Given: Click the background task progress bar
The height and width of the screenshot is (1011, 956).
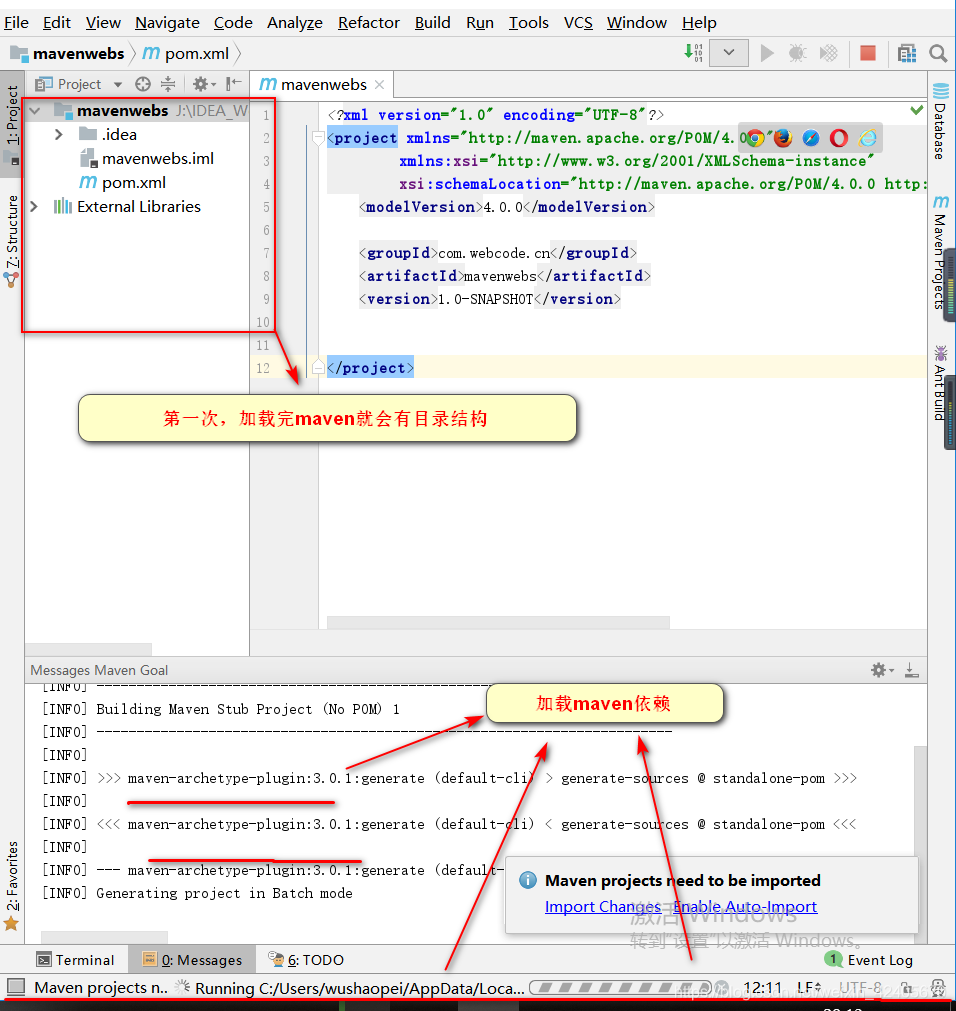Looking at the screenshot, I should point(619,987).
